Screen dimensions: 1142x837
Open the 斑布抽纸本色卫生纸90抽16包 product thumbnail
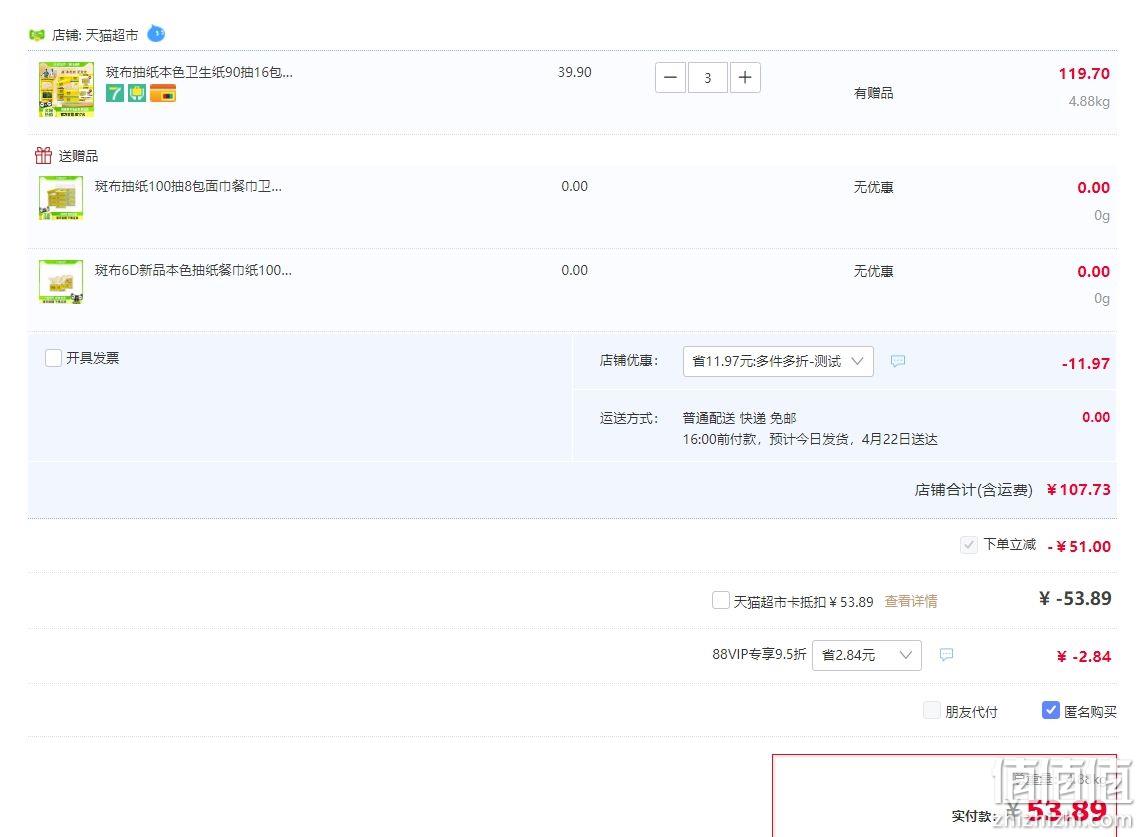66,89
